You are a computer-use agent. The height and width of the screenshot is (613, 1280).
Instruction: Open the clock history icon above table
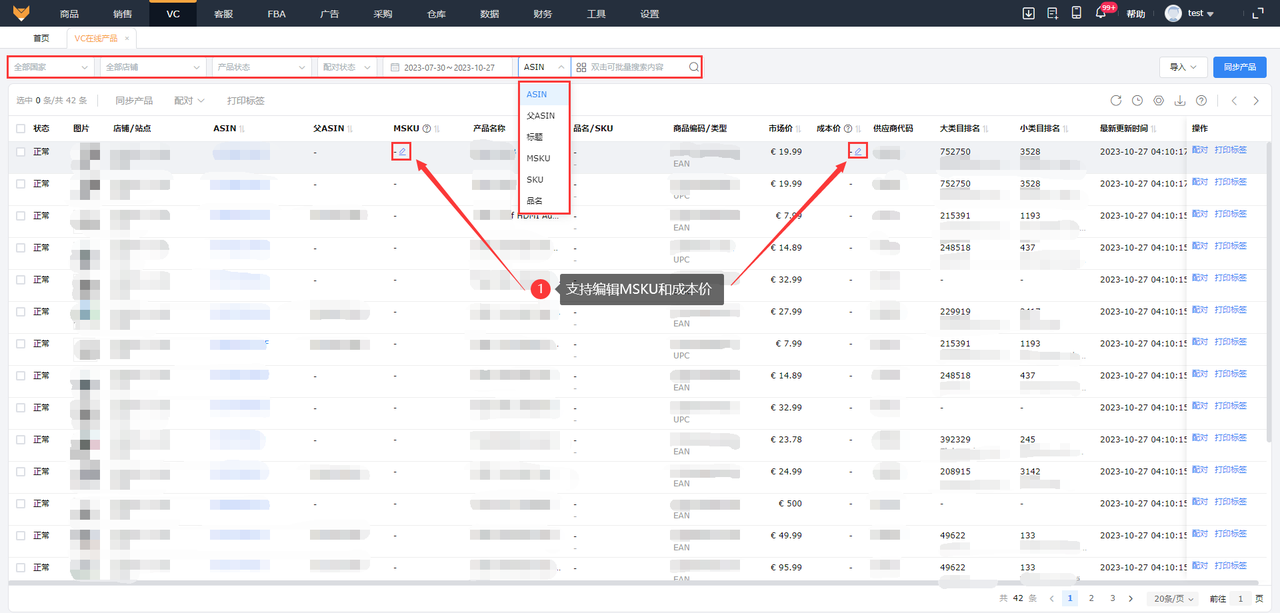(x=1137, y=101)
